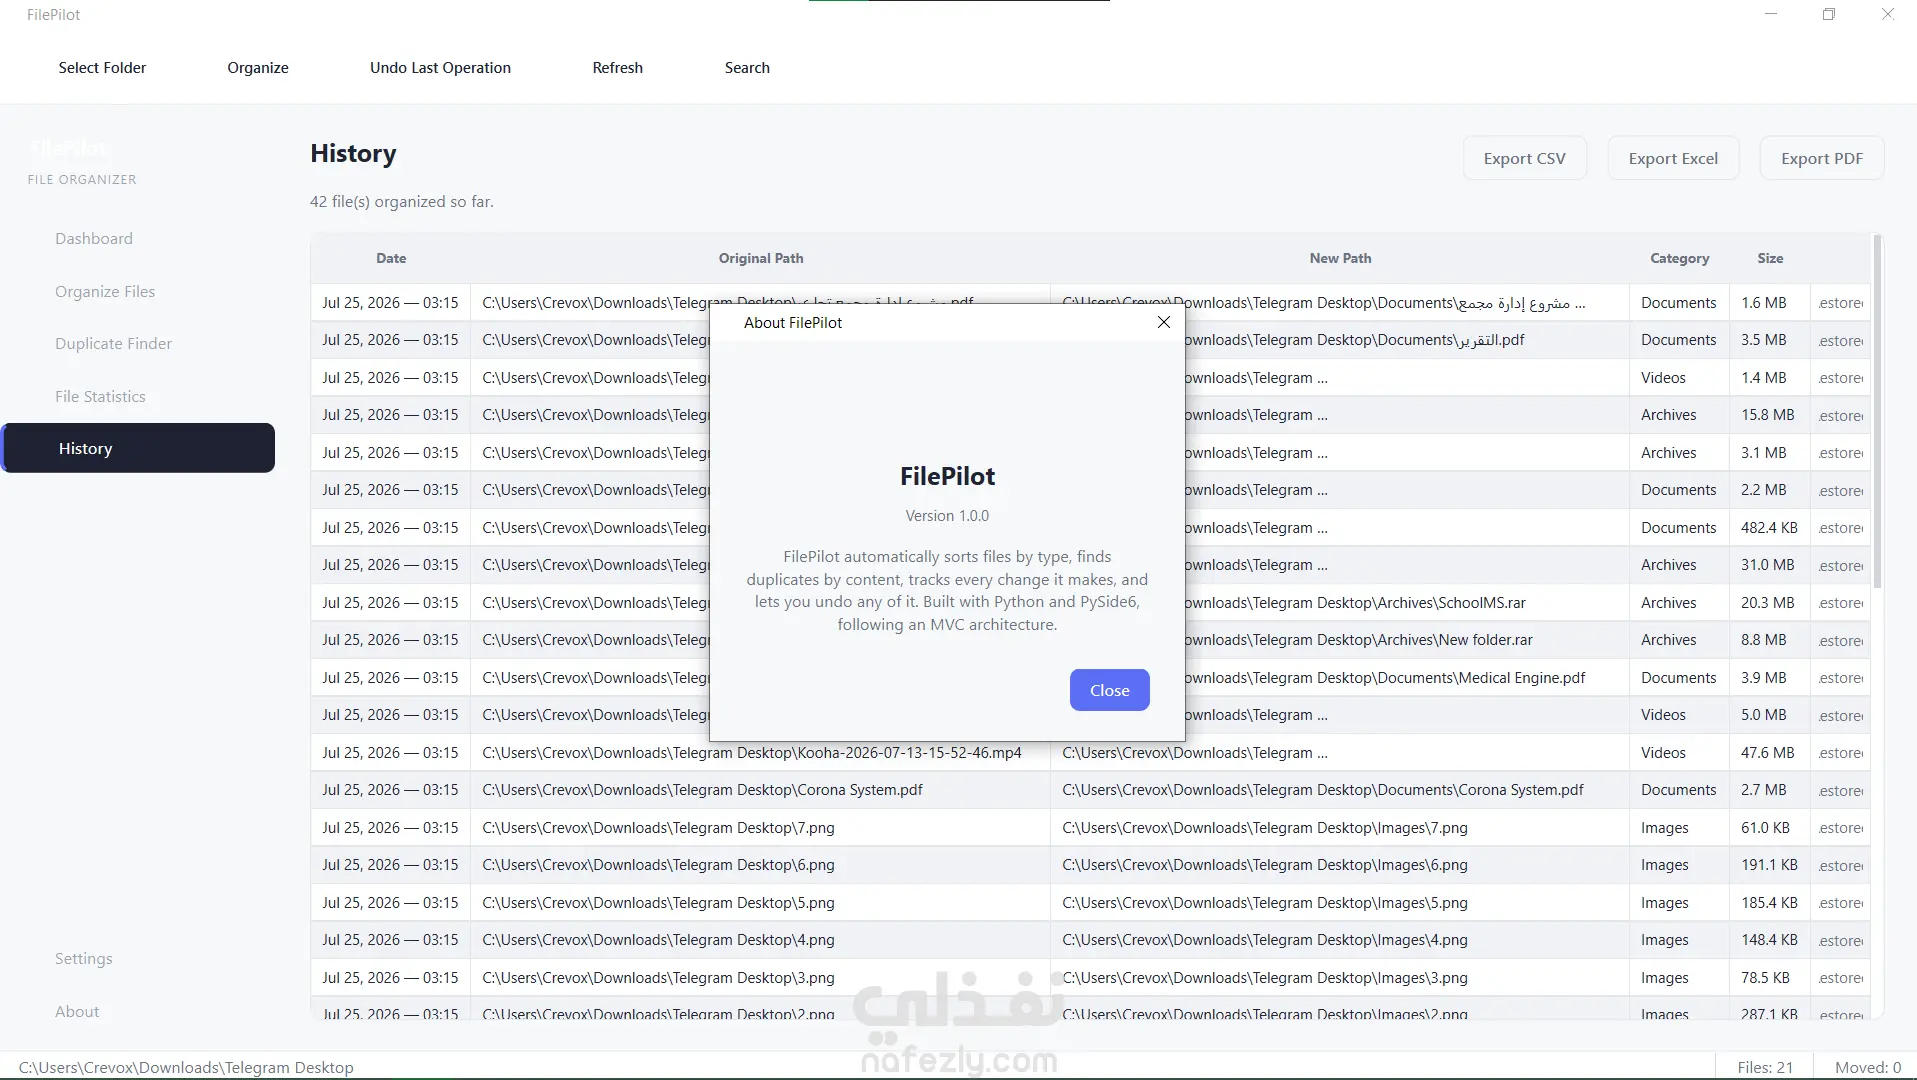The image size is (1917, 1080).
Task: Open the About sidebar item
Action: click(x=77, y=1011)
